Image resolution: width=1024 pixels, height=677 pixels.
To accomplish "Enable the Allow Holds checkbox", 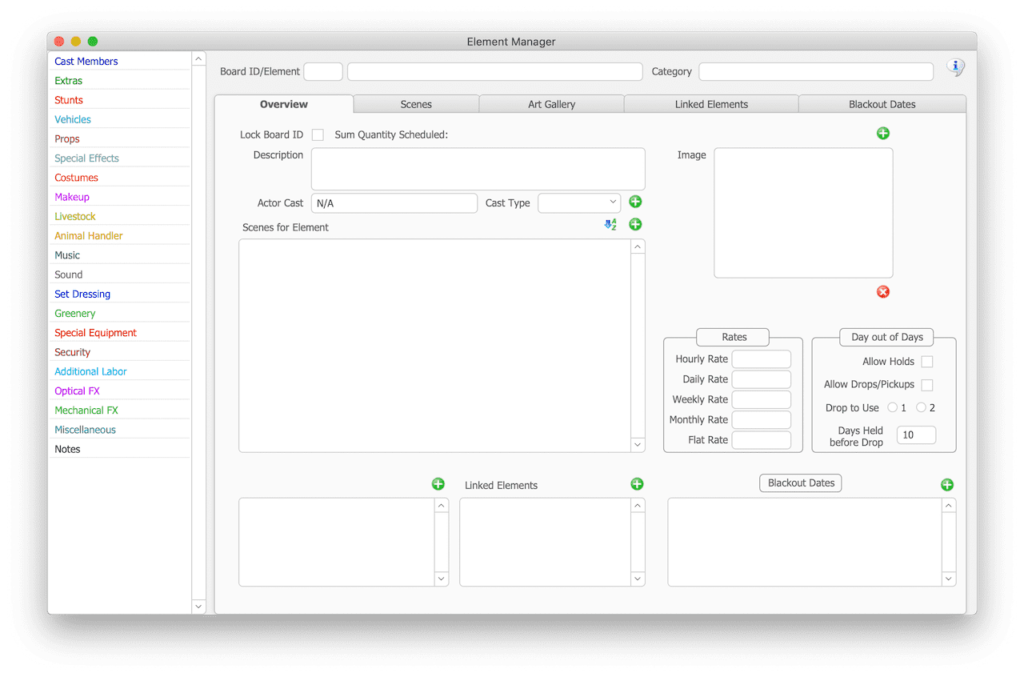I will click(927, 362).
